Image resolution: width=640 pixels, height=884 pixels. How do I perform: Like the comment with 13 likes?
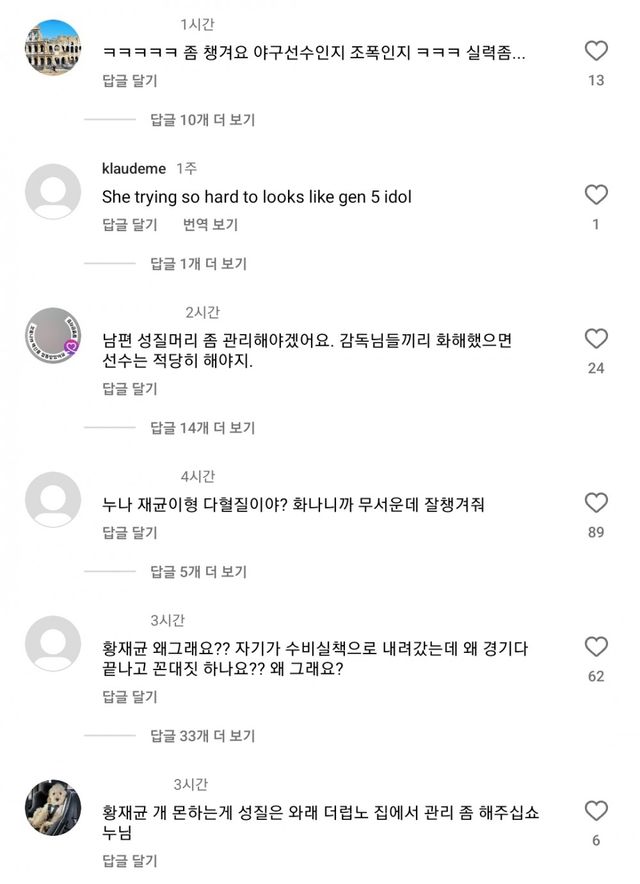pyautogui.click(x=596, y=51)
